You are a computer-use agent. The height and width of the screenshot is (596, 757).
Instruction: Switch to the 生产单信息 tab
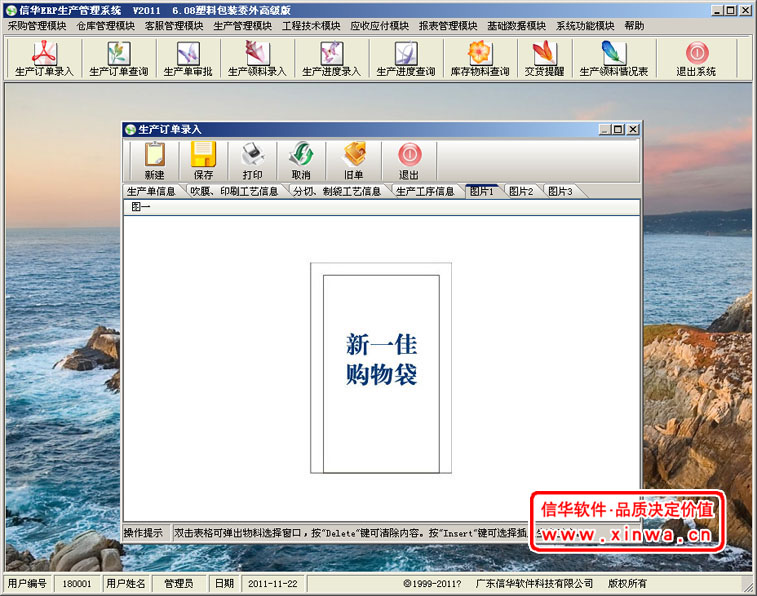pyautogui.click(x=151, y=191)
